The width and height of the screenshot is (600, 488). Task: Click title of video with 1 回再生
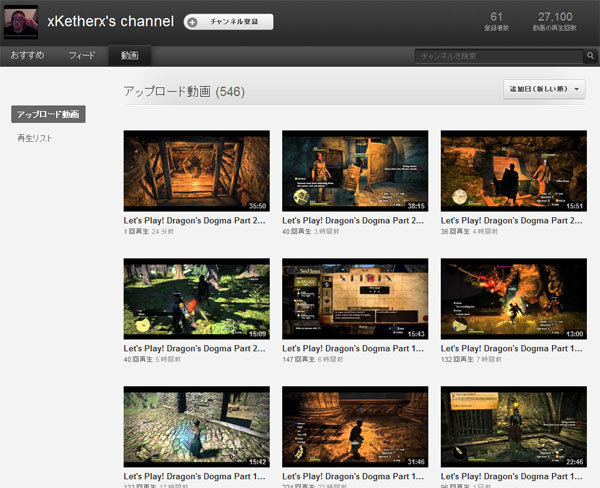click(194, 221)
